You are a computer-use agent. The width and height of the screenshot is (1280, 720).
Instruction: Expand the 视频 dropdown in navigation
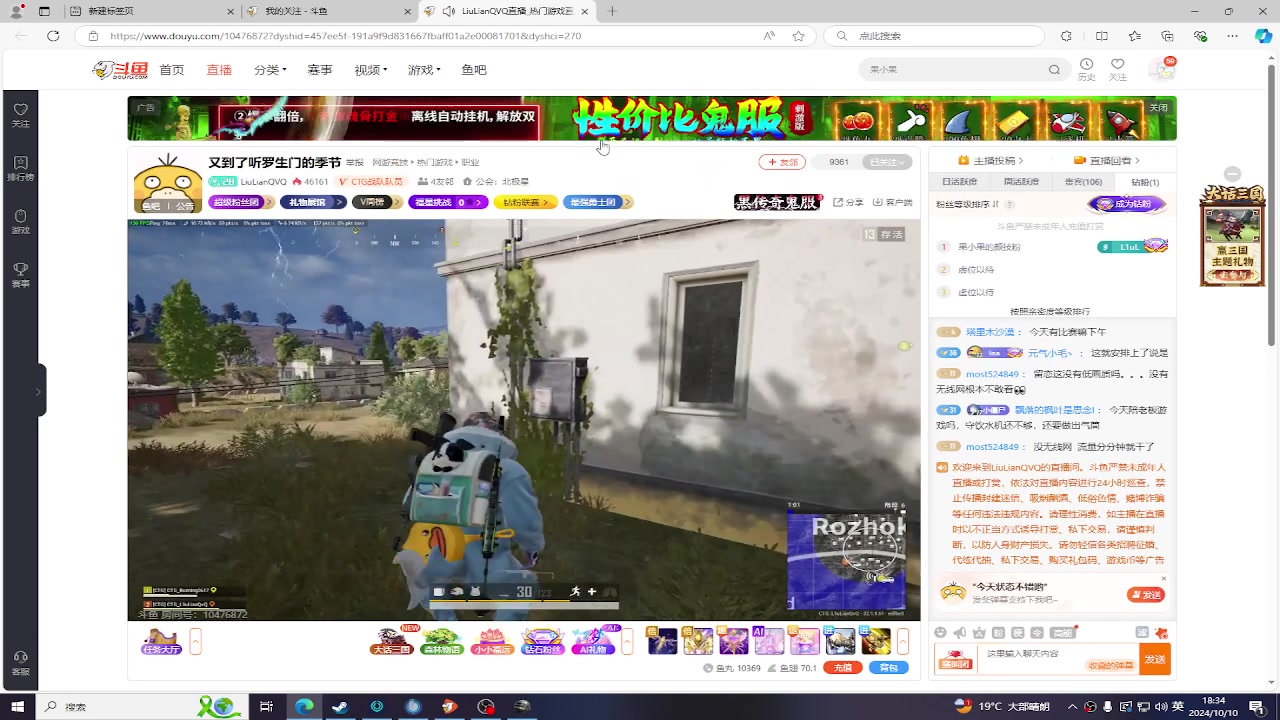(x=370, y=70)
